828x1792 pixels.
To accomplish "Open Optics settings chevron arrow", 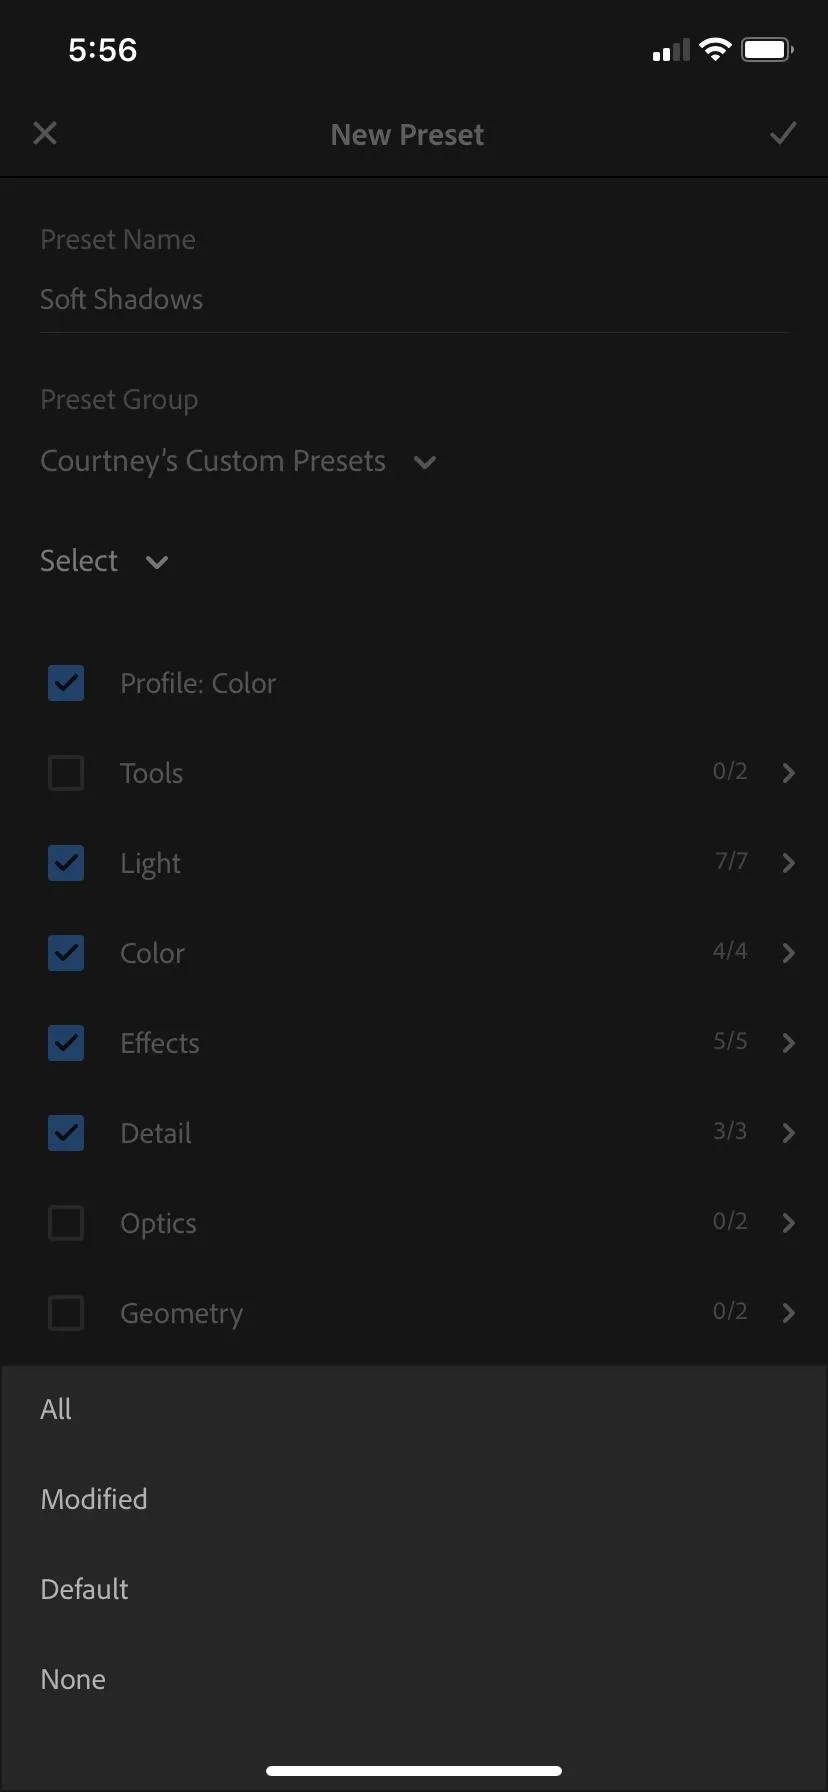I will pos(788,1223).
